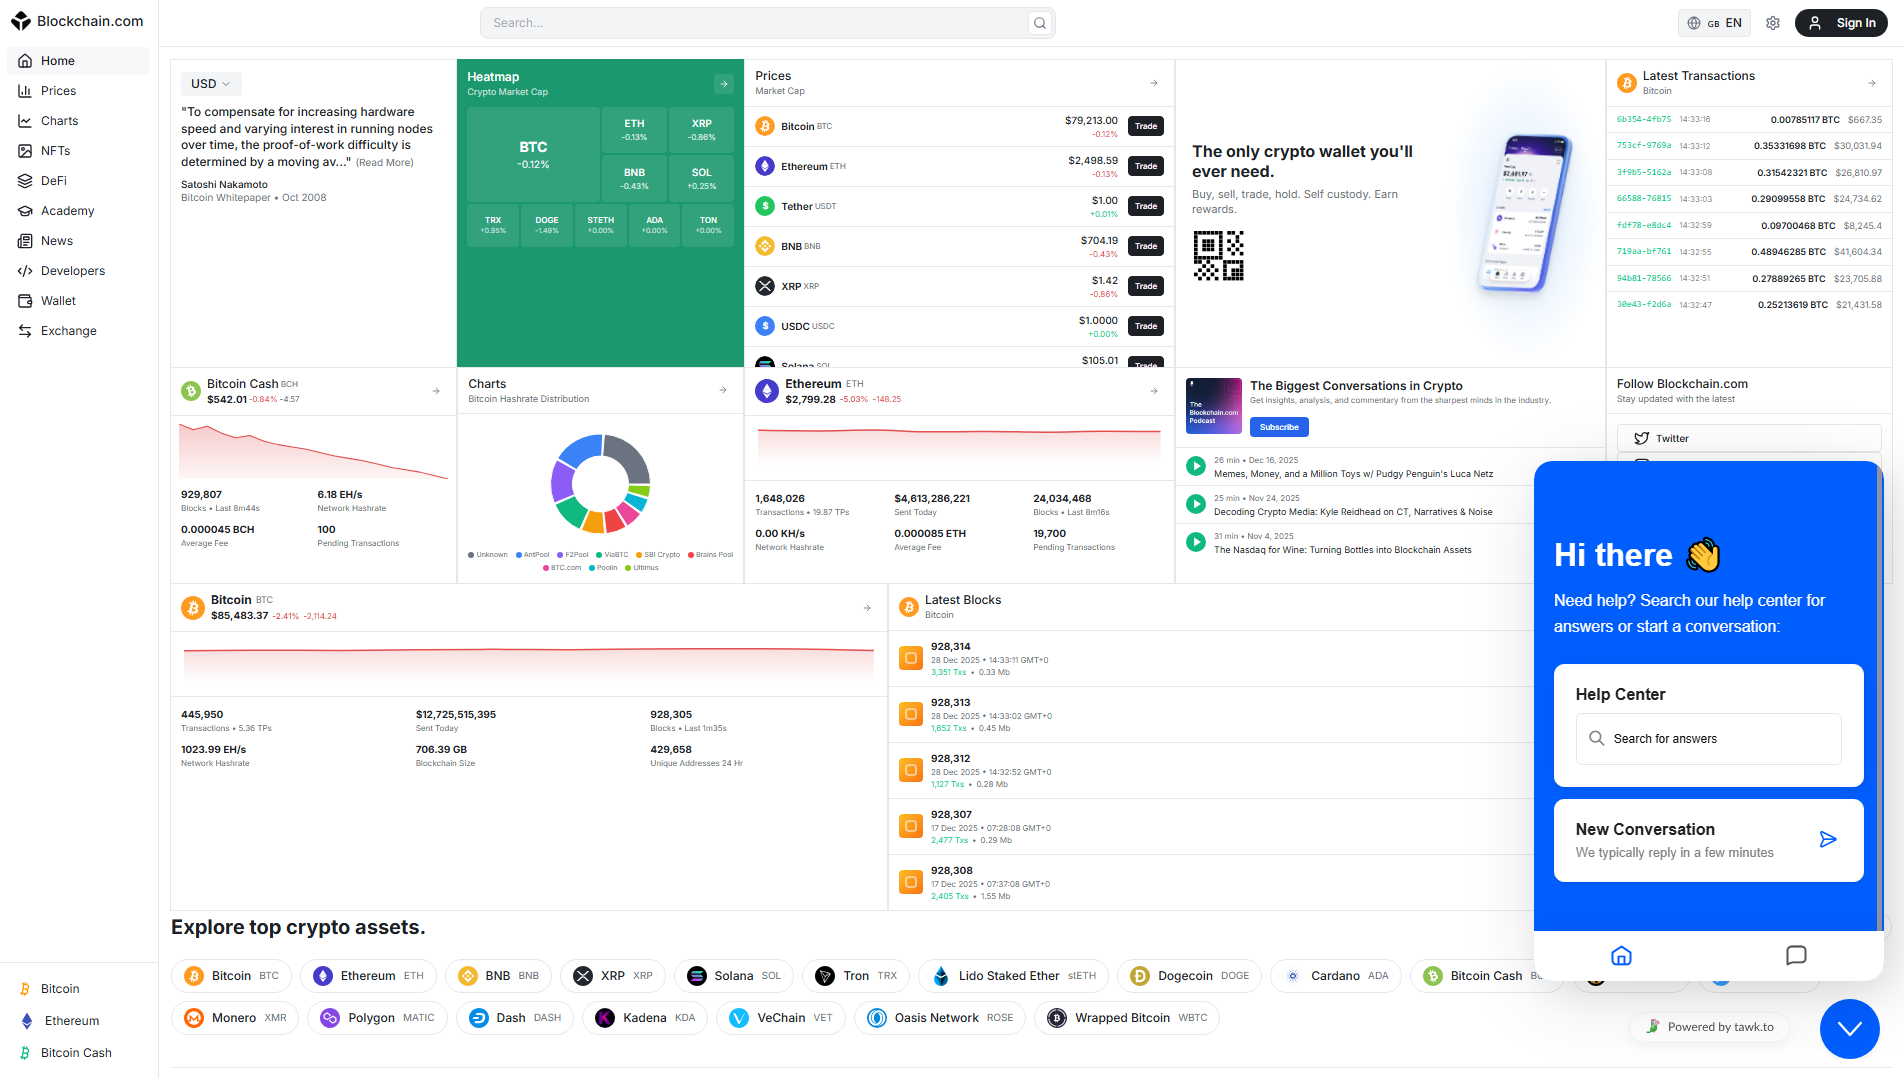Play the Luca Netz podcast episode
Screen dimensions: 1904x1078
(1195, 466)
